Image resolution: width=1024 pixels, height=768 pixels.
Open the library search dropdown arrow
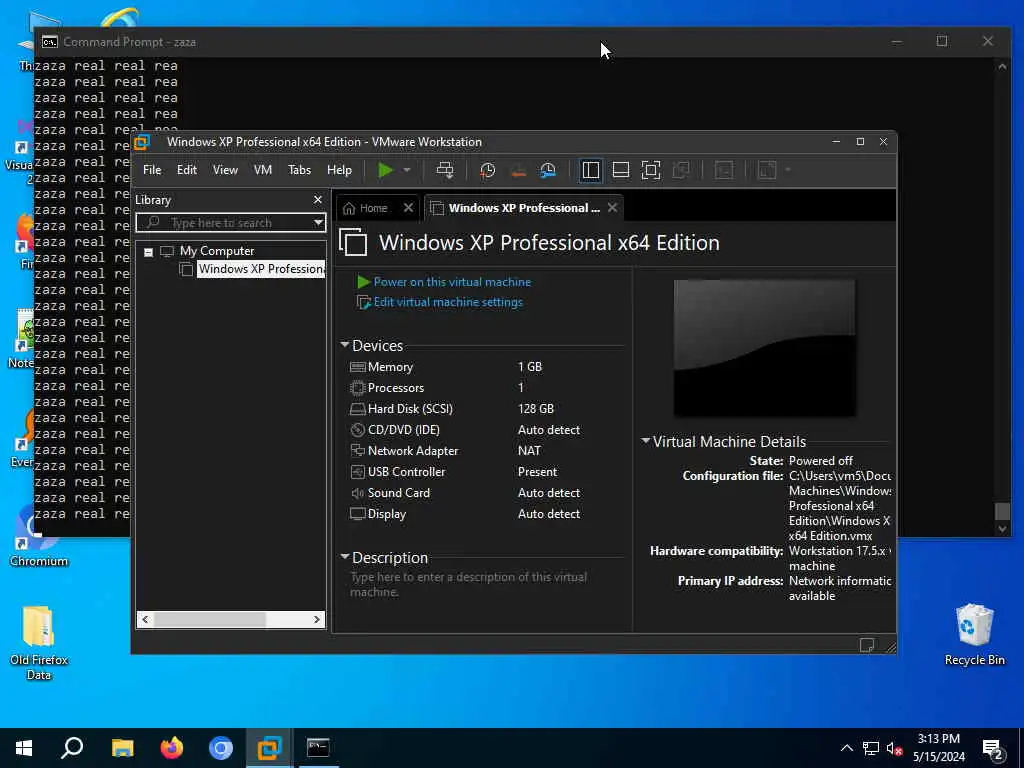point(318,223)
